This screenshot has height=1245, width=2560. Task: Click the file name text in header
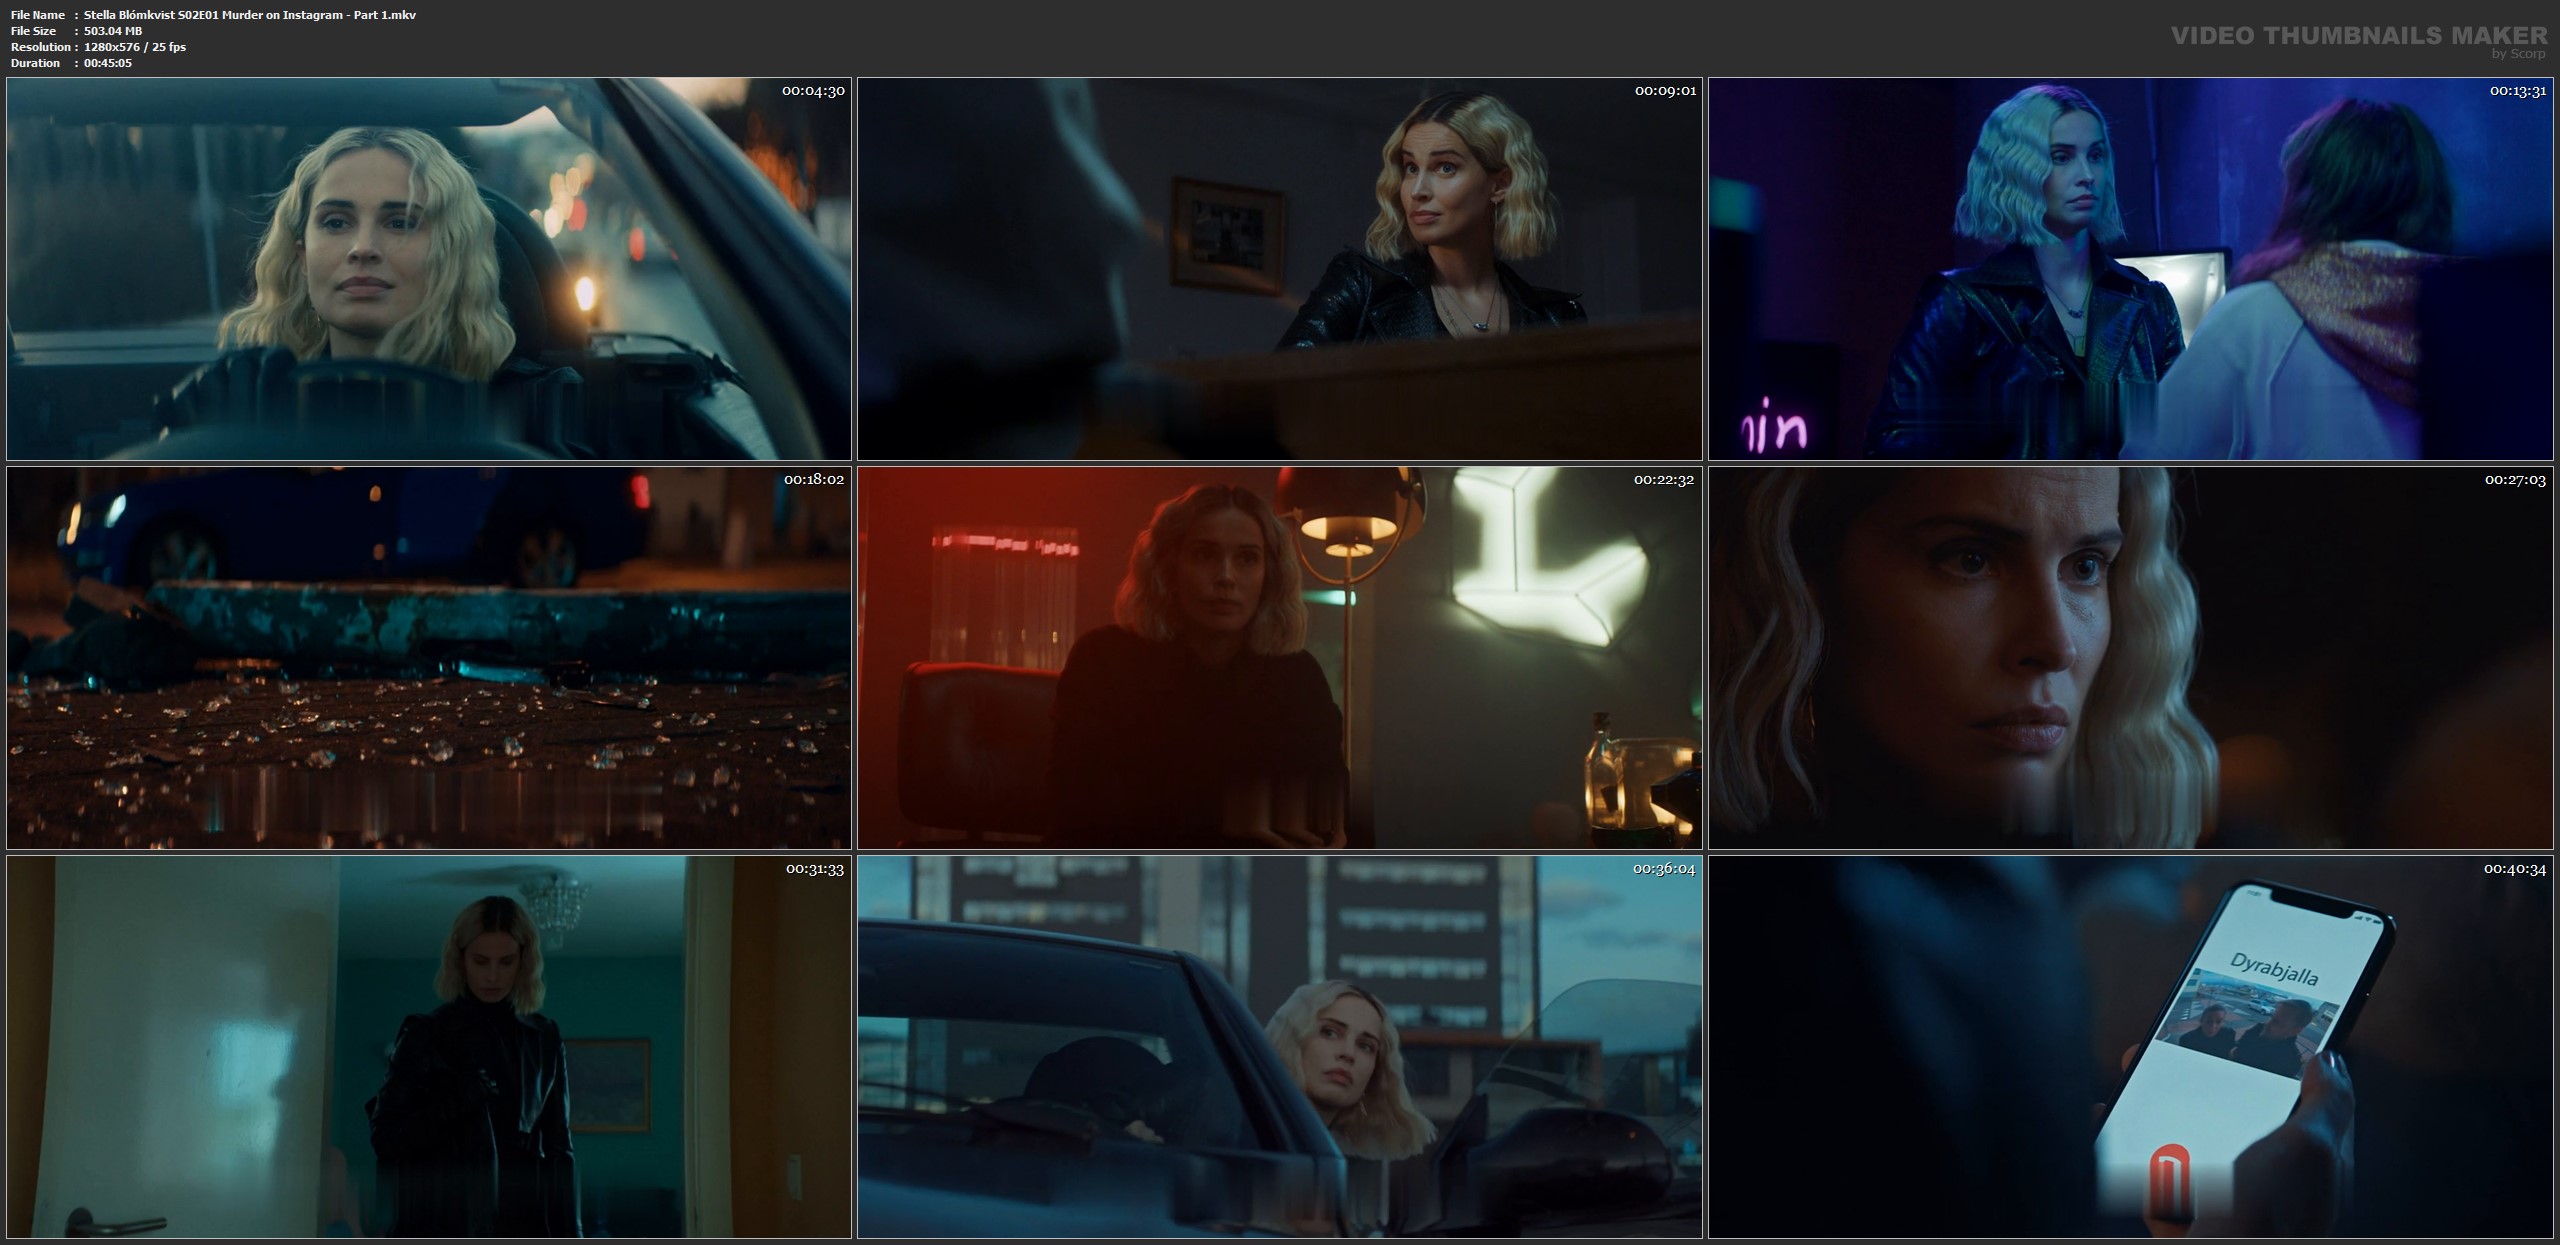(x=249, y=15)
